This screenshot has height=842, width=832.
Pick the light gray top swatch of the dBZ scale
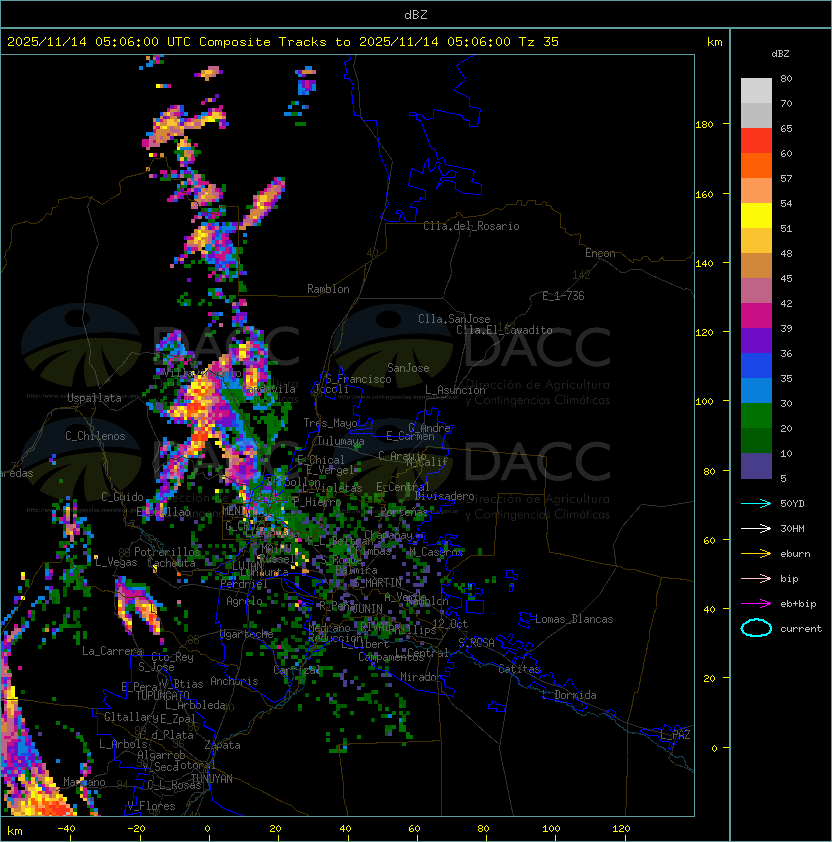click(756, 91)
